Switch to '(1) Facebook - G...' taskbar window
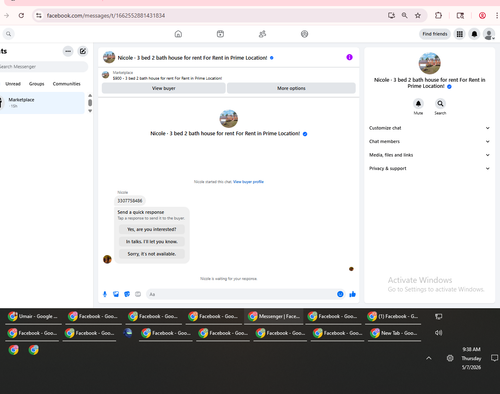The image size is (500, 394). click(x=393, y=316)
